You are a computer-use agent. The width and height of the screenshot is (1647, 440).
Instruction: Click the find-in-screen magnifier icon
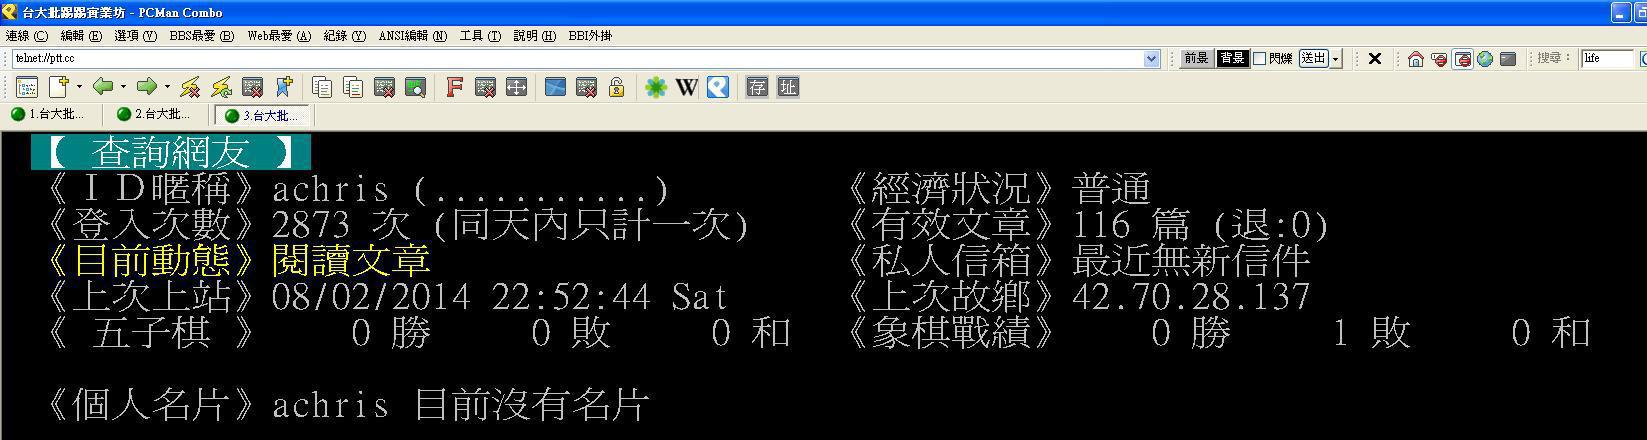point(415,87)
